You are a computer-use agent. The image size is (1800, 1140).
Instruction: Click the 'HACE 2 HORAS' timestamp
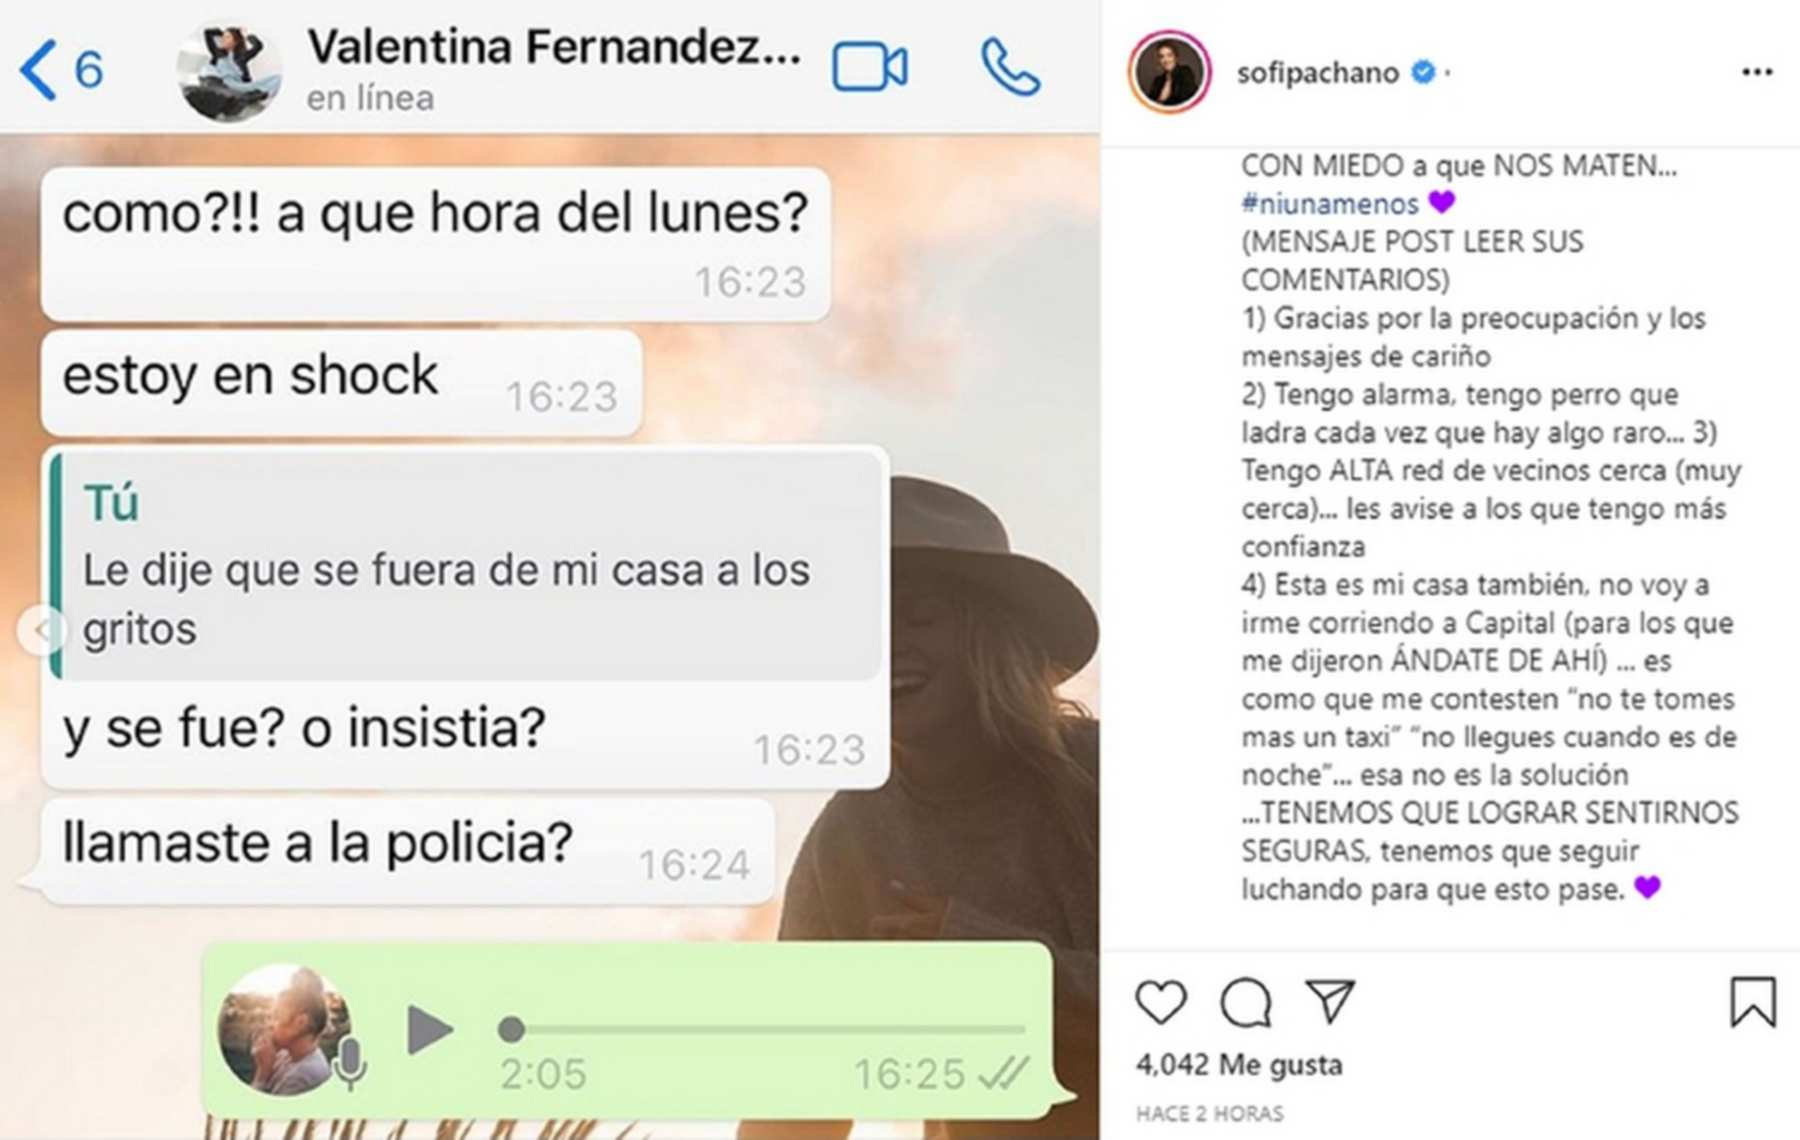click(x=1210, y=1114)
